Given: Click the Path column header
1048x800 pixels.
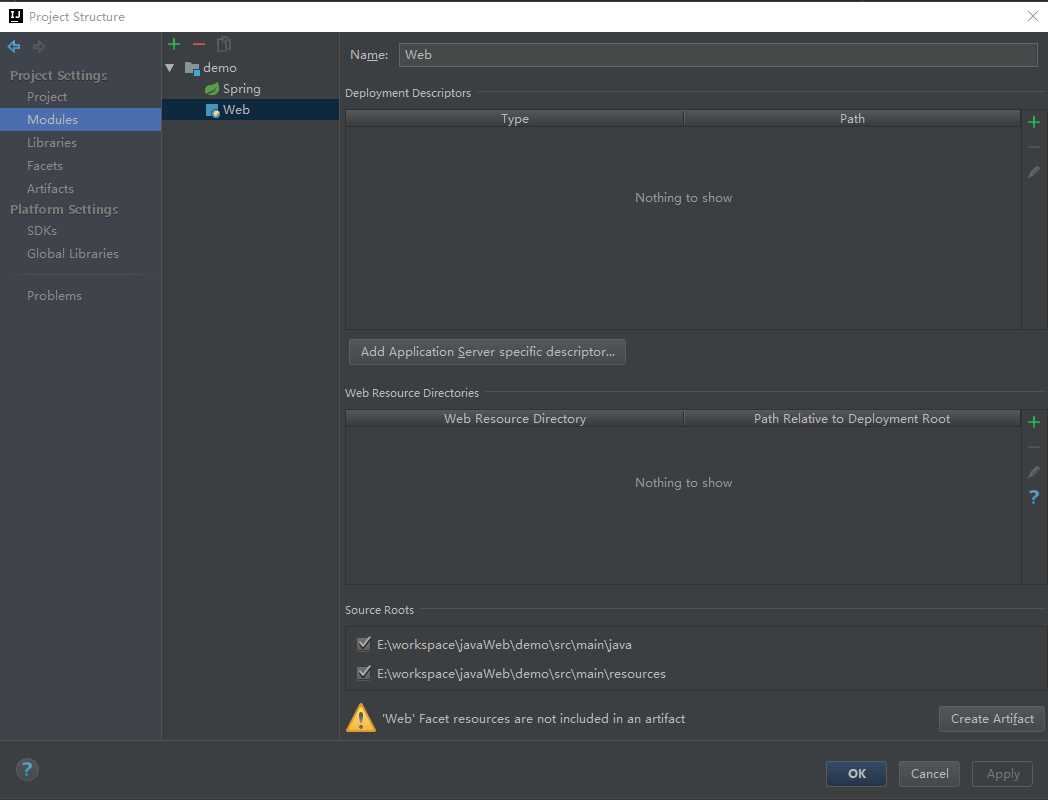Looking at the screenshot, I should [x=852, y=118].
